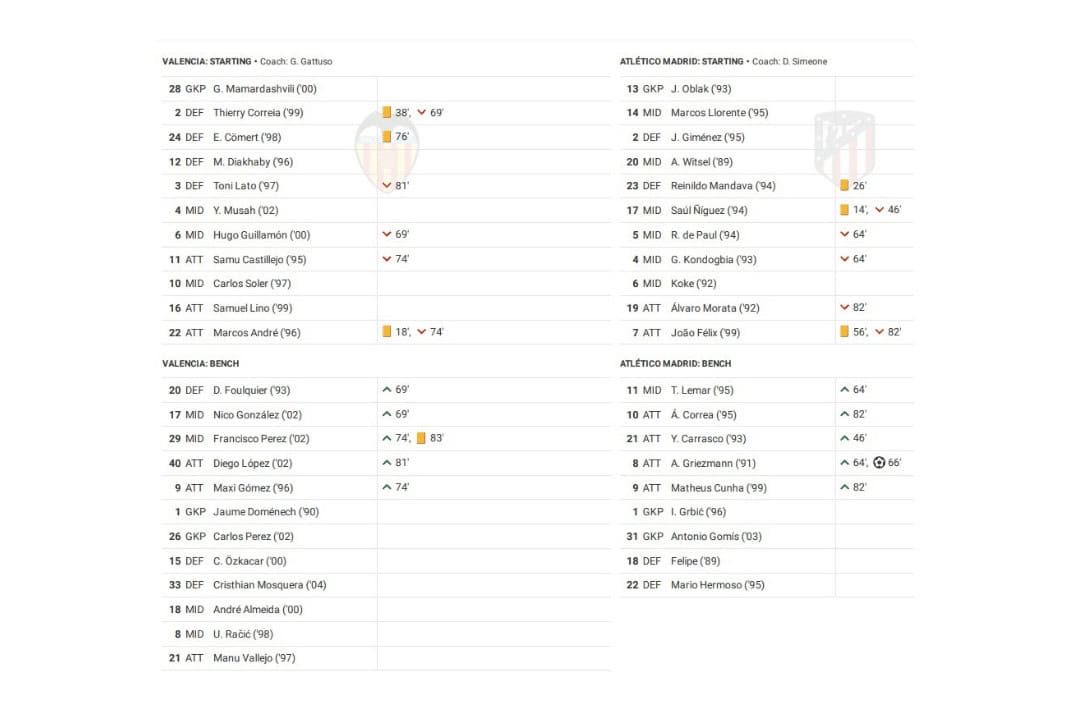Screen dimensions: 1068x712
Task: Click Y. Carrasco's green sub-on arrow
Action: coord(845,439)
